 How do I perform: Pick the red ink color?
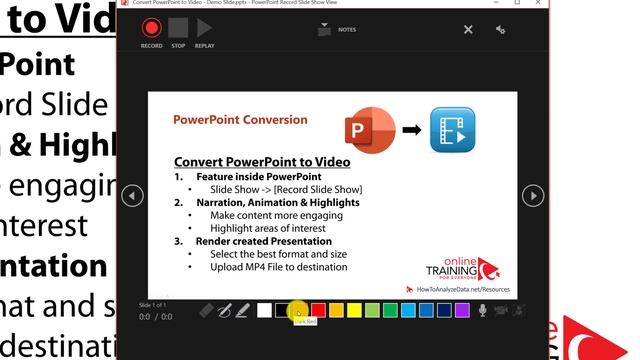pos(318,311)
